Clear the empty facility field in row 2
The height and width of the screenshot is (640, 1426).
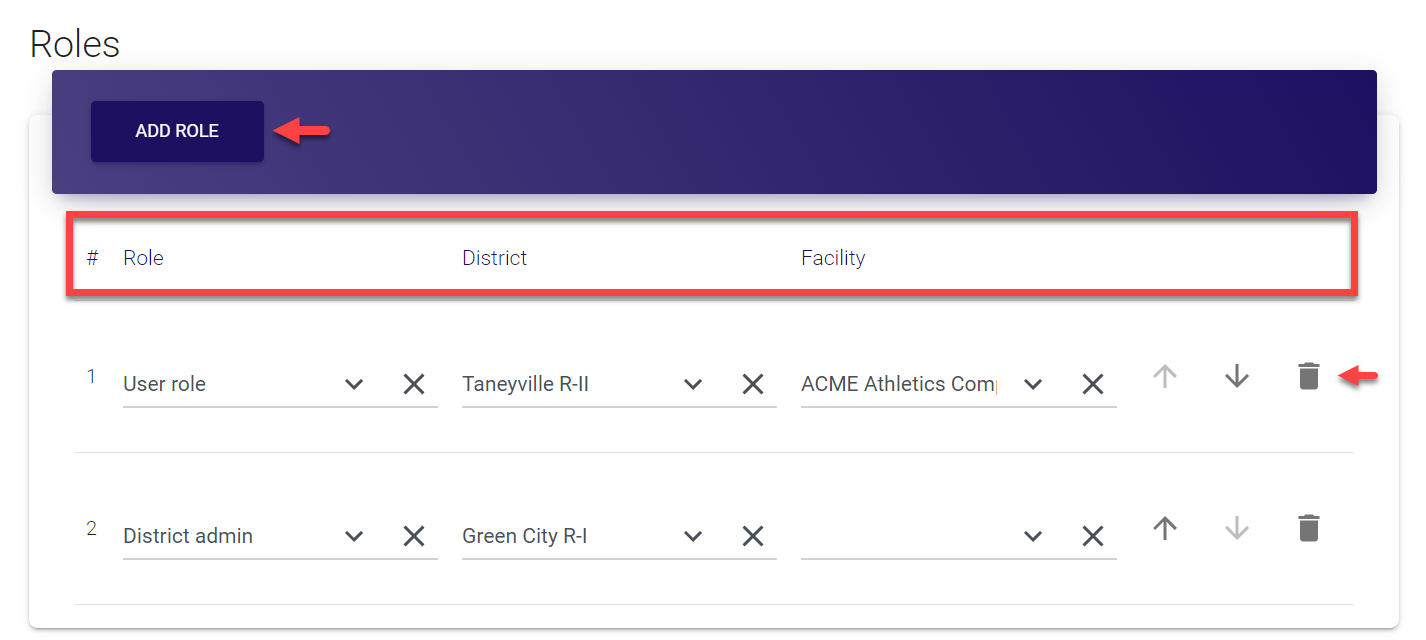pyautogui.click(x=1093, y=536)
